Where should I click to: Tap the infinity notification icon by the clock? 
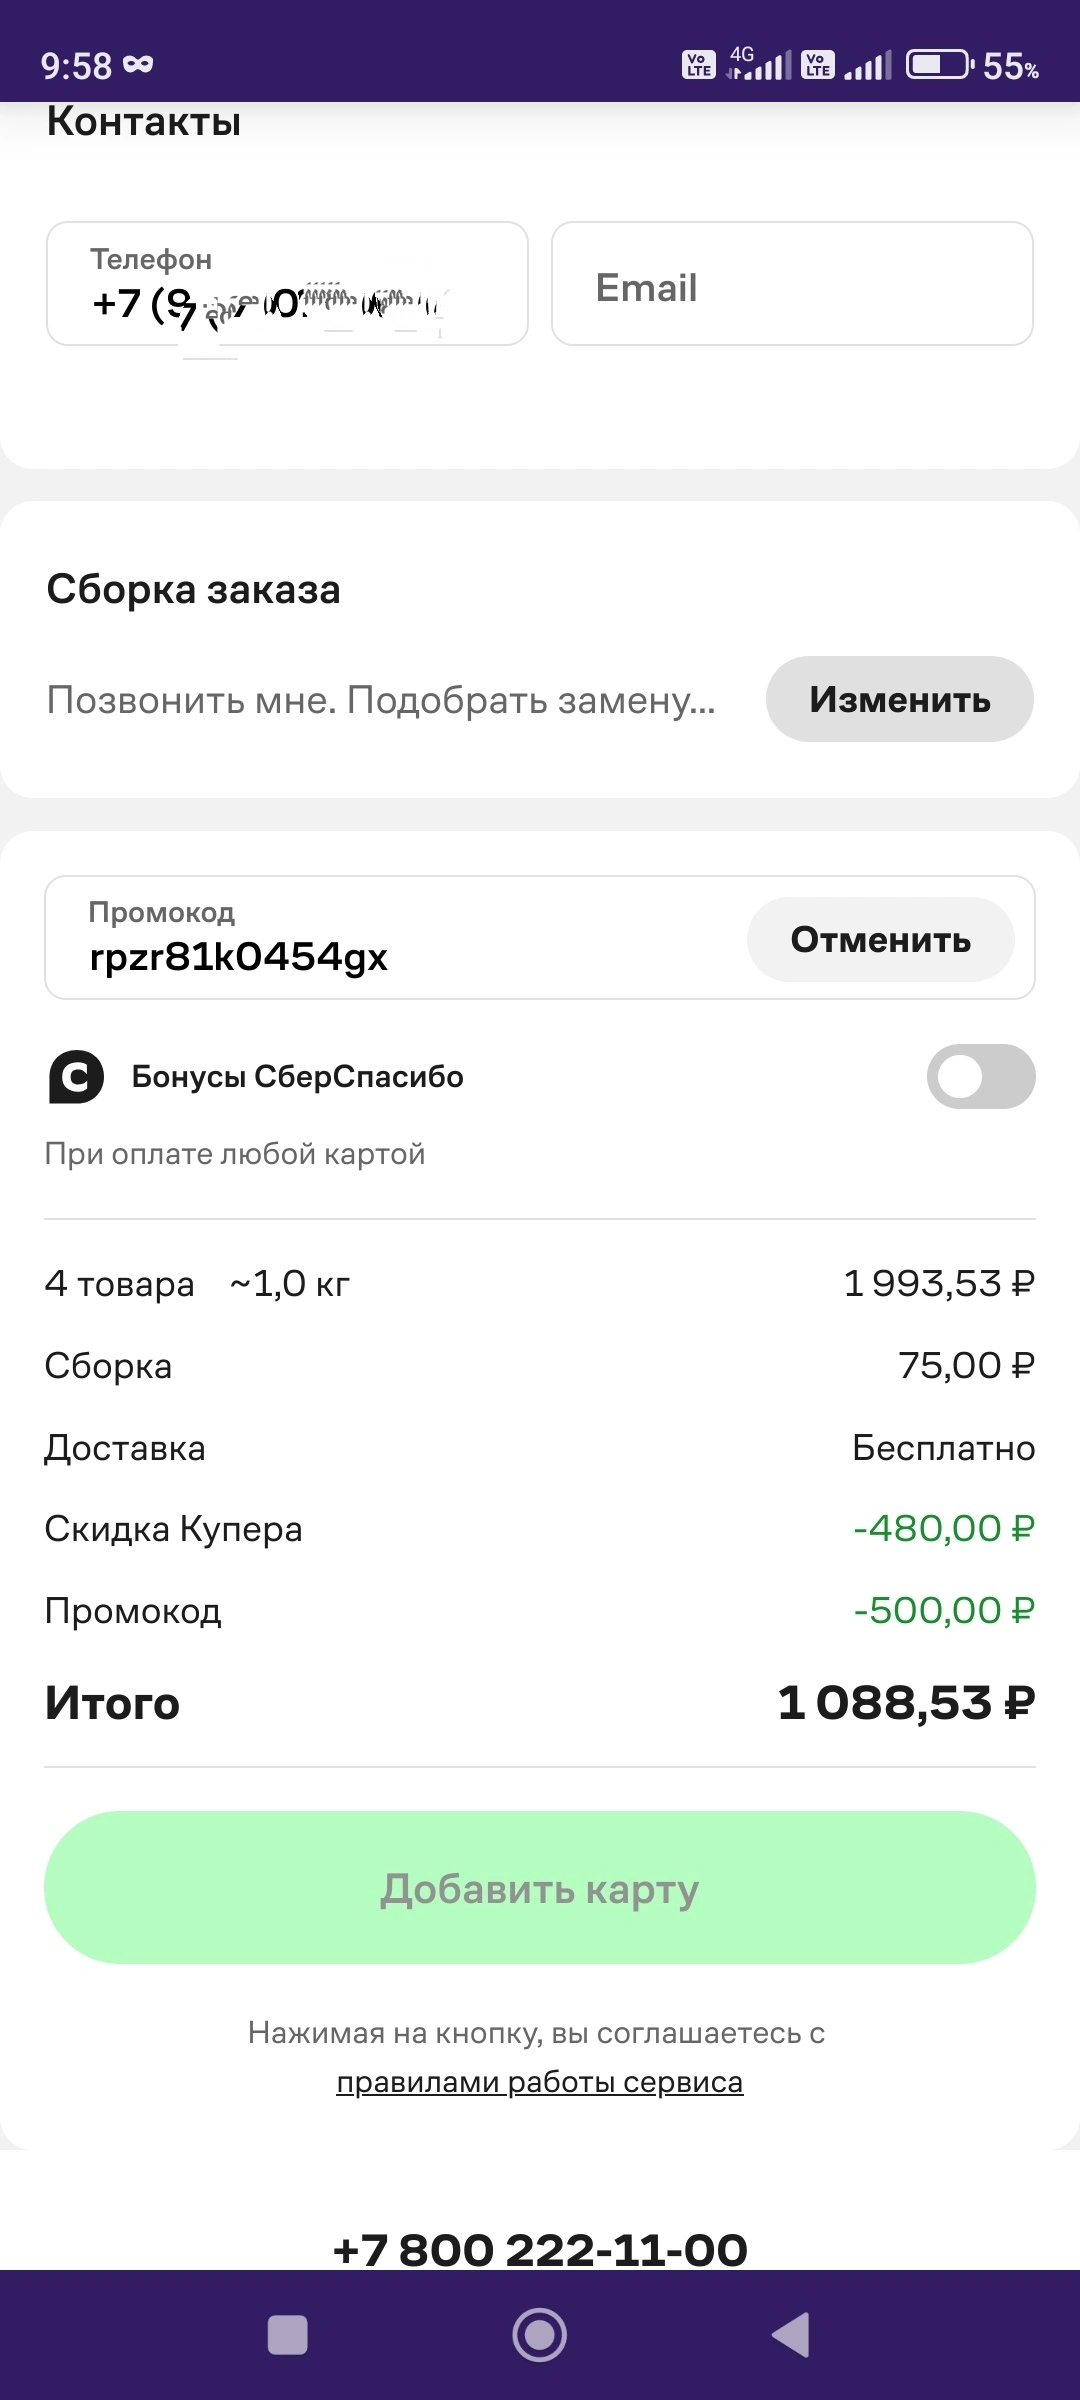click(138, 65)
